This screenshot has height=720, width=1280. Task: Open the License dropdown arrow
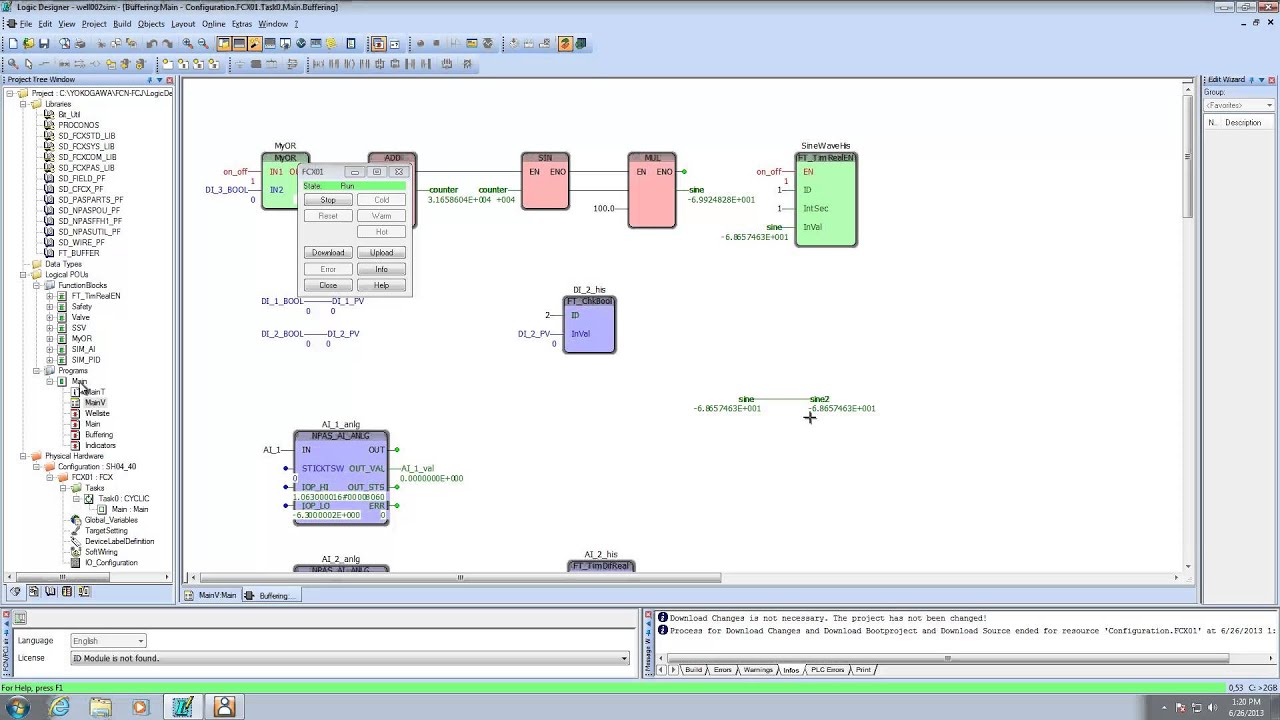pos(624,658)
